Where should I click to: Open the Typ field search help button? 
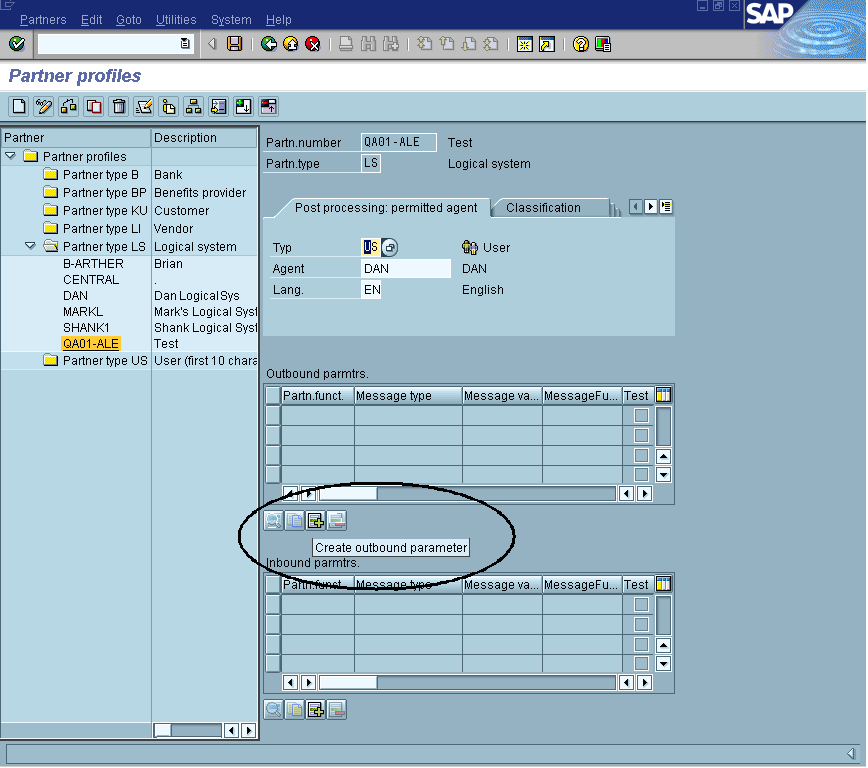(390, 248)
